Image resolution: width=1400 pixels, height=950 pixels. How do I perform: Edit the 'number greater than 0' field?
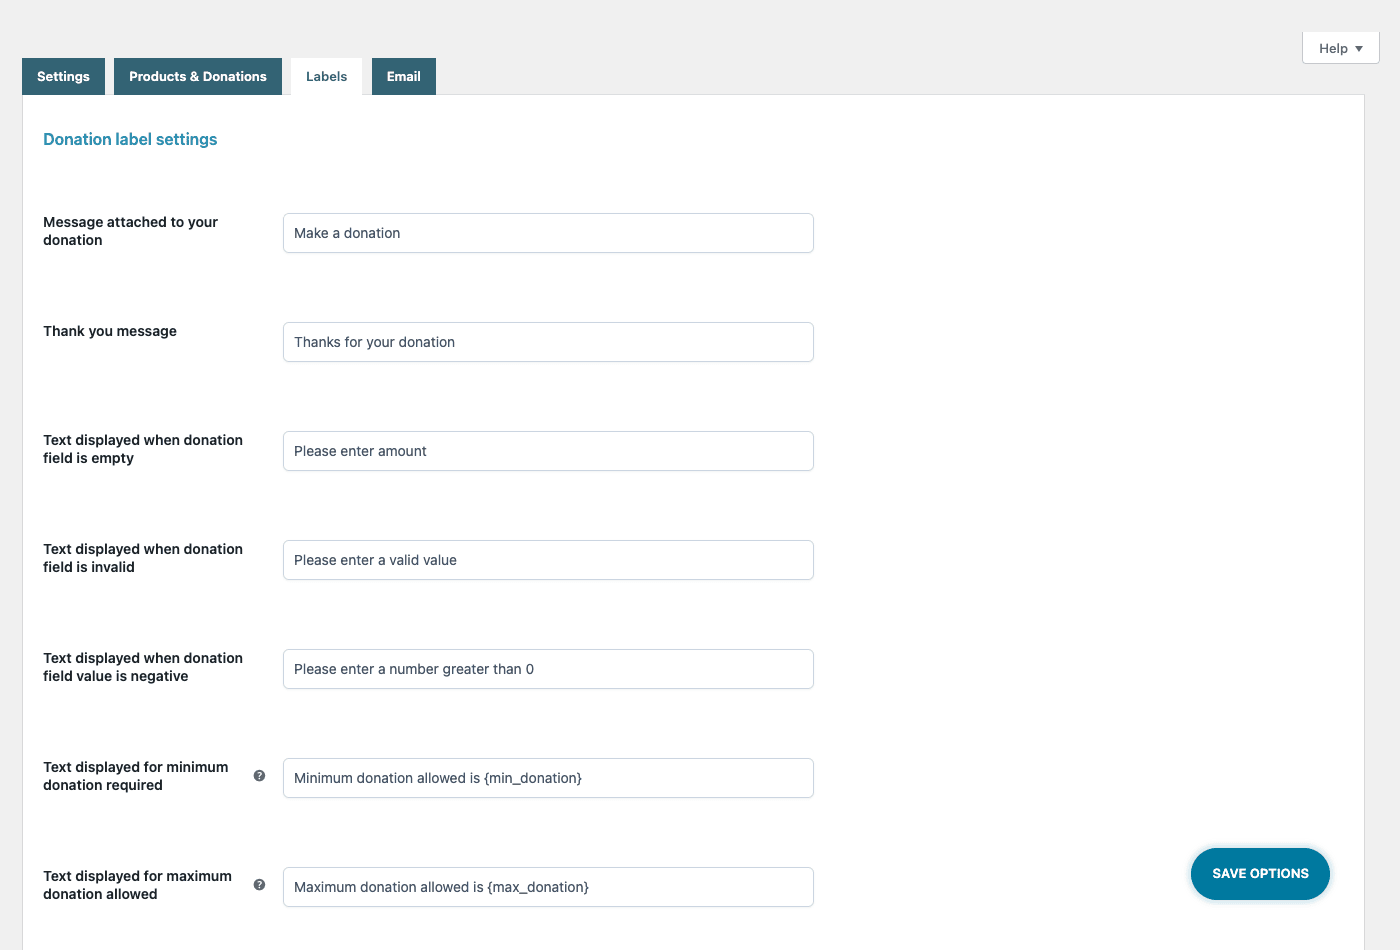(x=548, y=669)
